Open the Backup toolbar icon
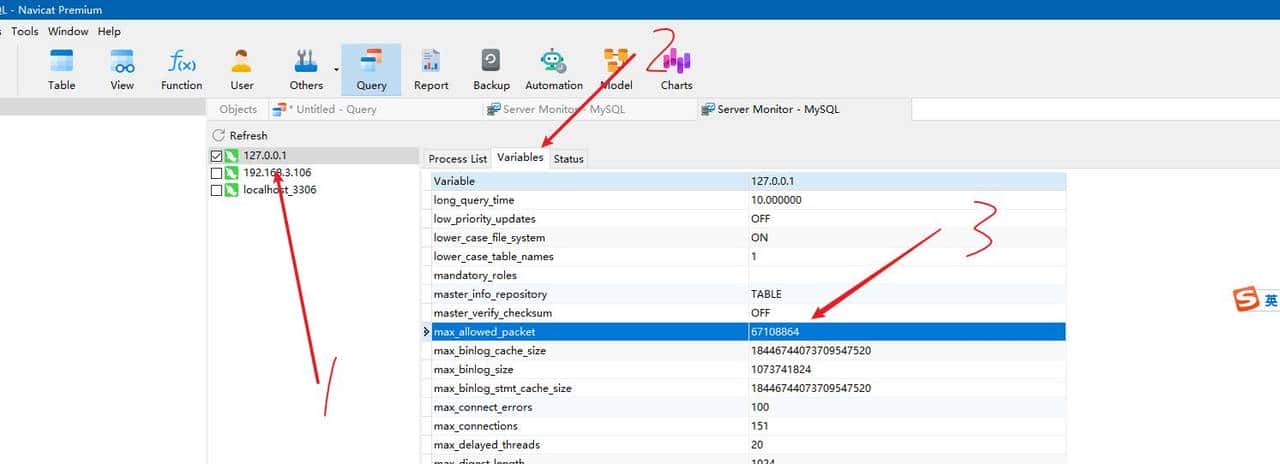Screen dimensions: 1280x464 [x=491, y=69]
